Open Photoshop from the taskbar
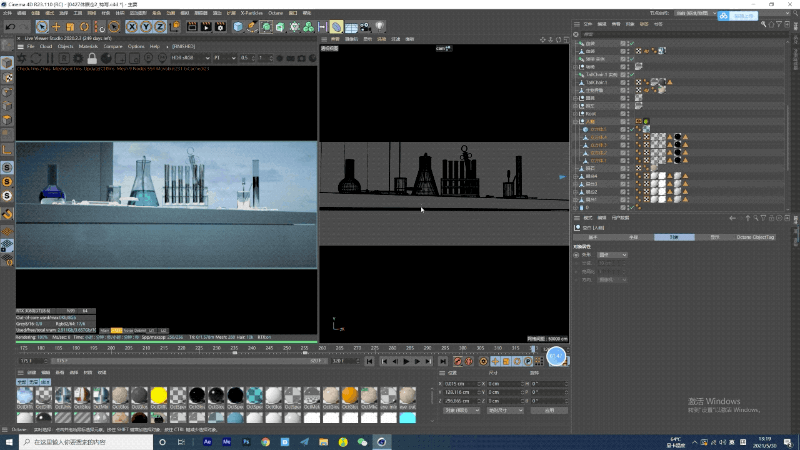The height and width of the screenshot is (450, 800). pos(246,442)
